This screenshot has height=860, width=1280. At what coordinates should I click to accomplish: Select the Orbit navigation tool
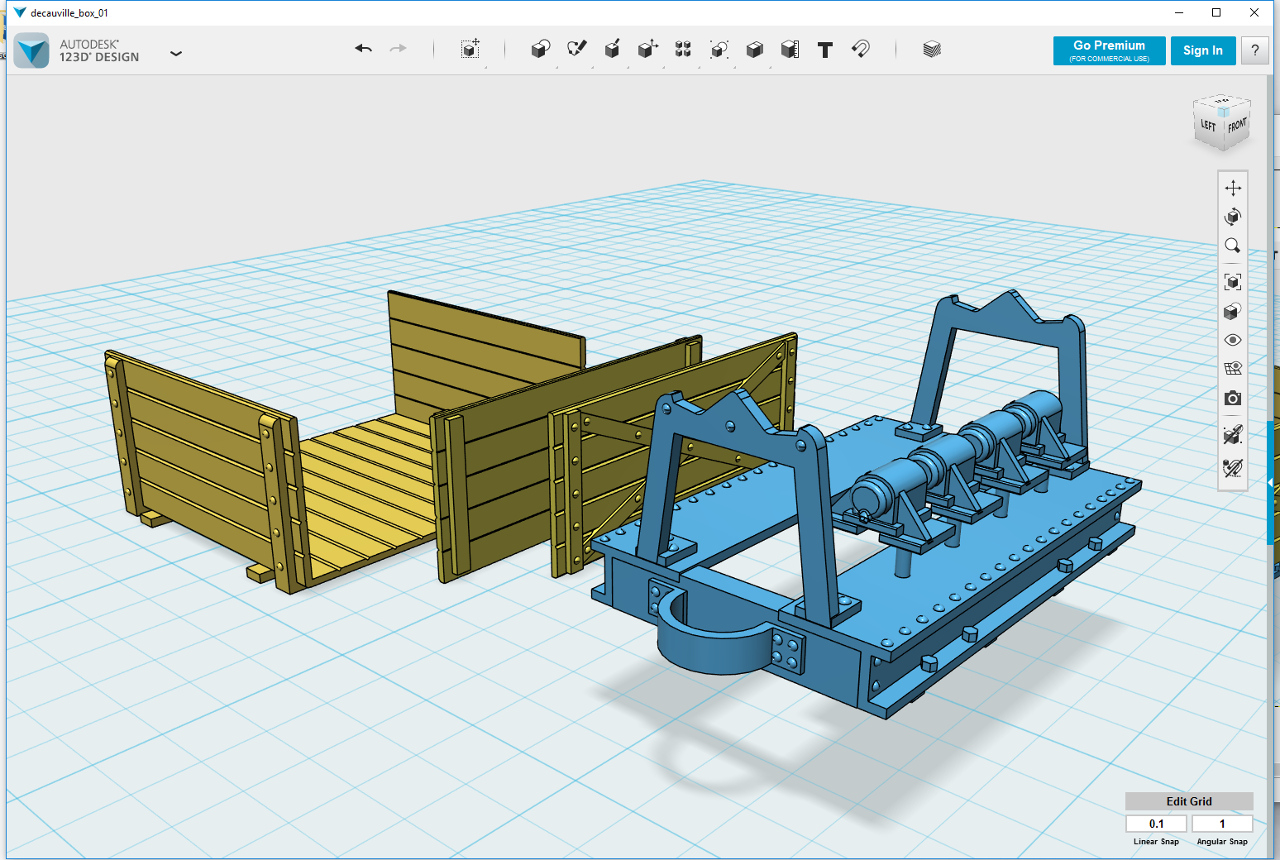[1233, 217]
